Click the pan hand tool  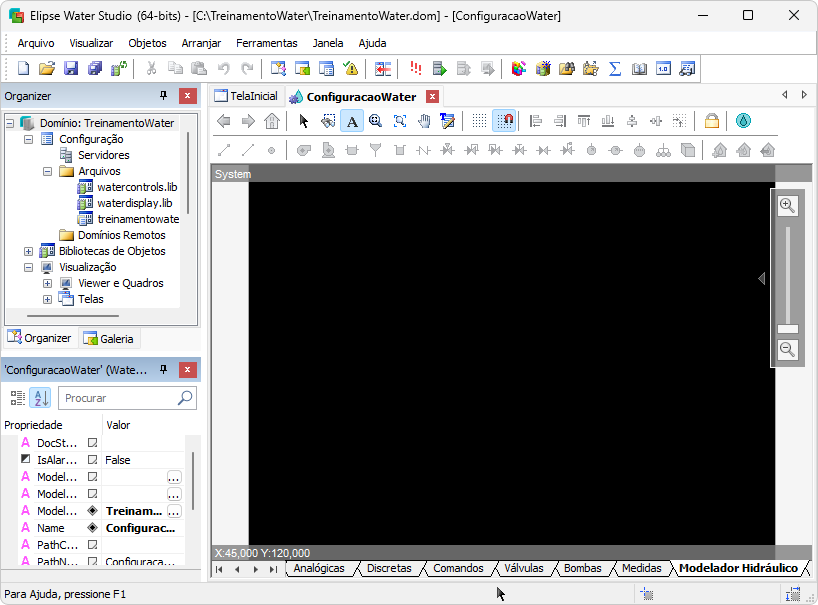click(x=423, y=121)
